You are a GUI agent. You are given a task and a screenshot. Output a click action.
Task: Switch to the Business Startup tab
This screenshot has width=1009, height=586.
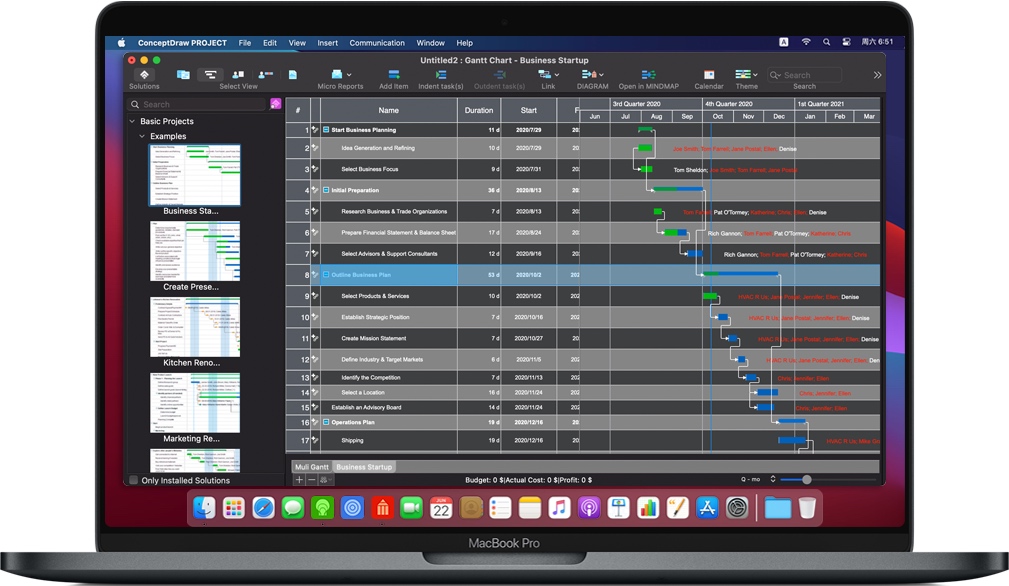point(363,466)
